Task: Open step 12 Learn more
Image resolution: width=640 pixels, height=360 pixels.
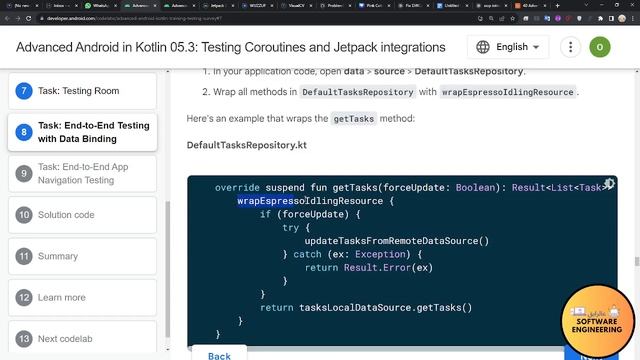Action: point(82,298)
